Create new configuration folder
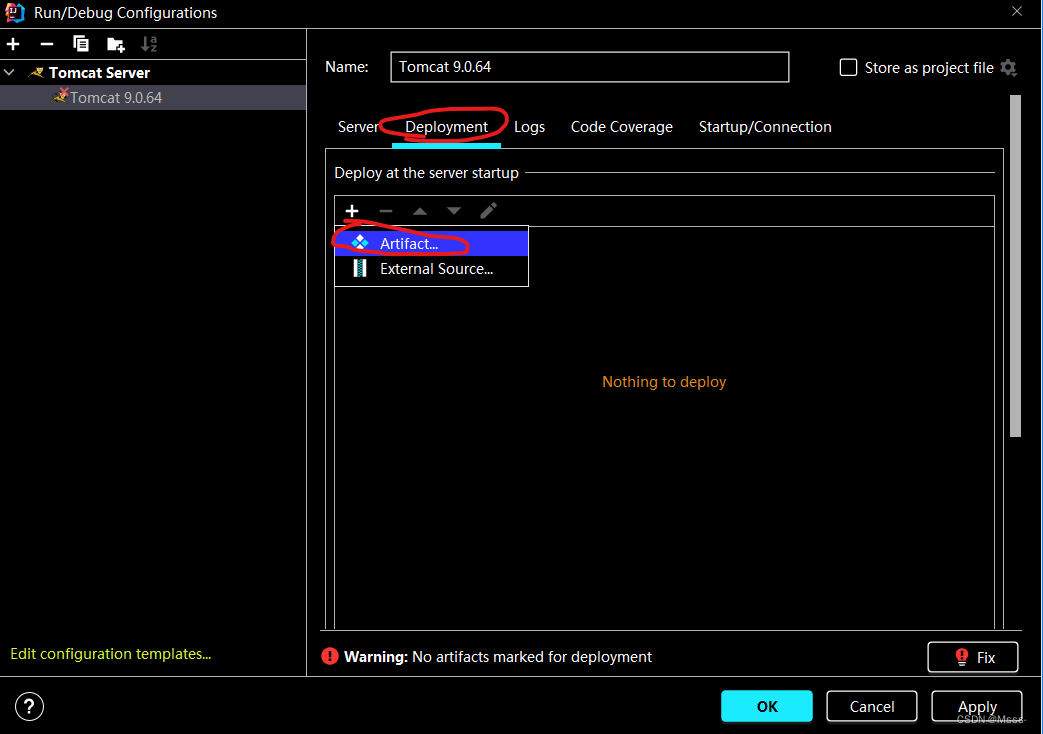This screenshot has width=1043, height=734. click(x=115, y=45)
